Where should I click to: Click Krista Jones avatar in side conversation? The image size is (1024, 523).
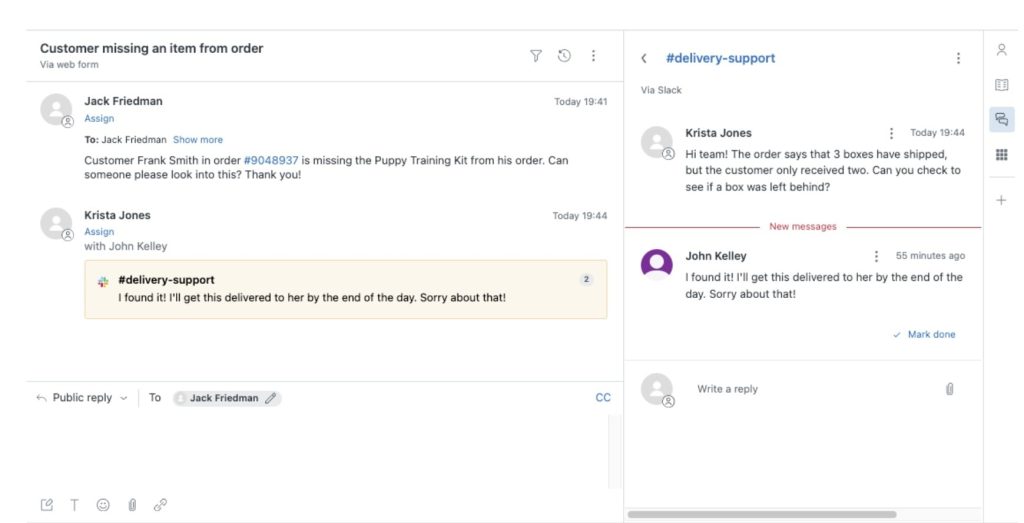tap(657, 142)
